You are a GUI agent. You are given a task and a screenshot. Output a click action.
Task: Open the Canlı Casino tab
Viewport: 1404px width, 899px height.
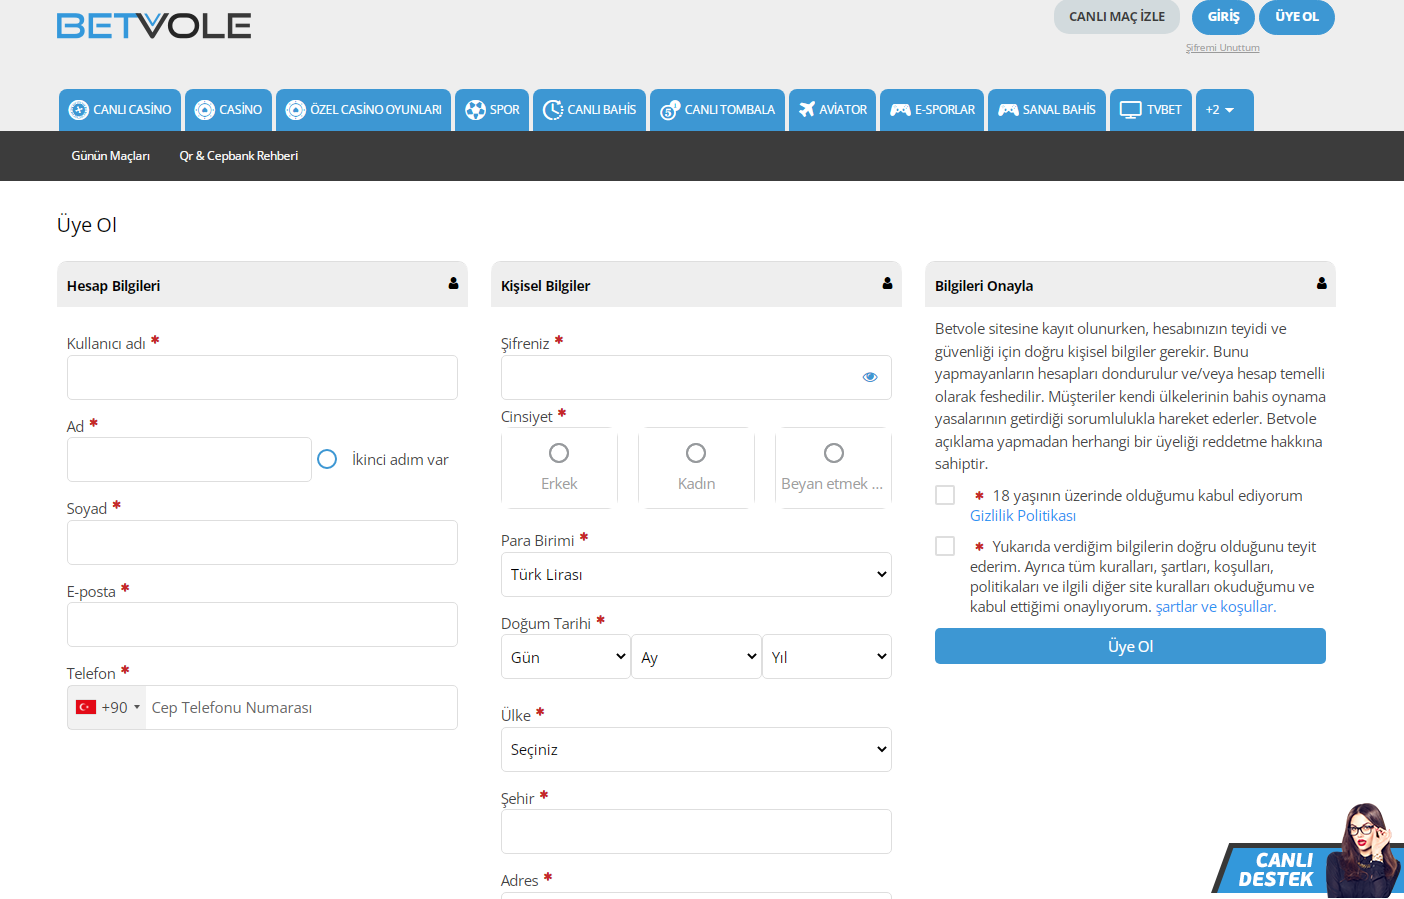120,110
